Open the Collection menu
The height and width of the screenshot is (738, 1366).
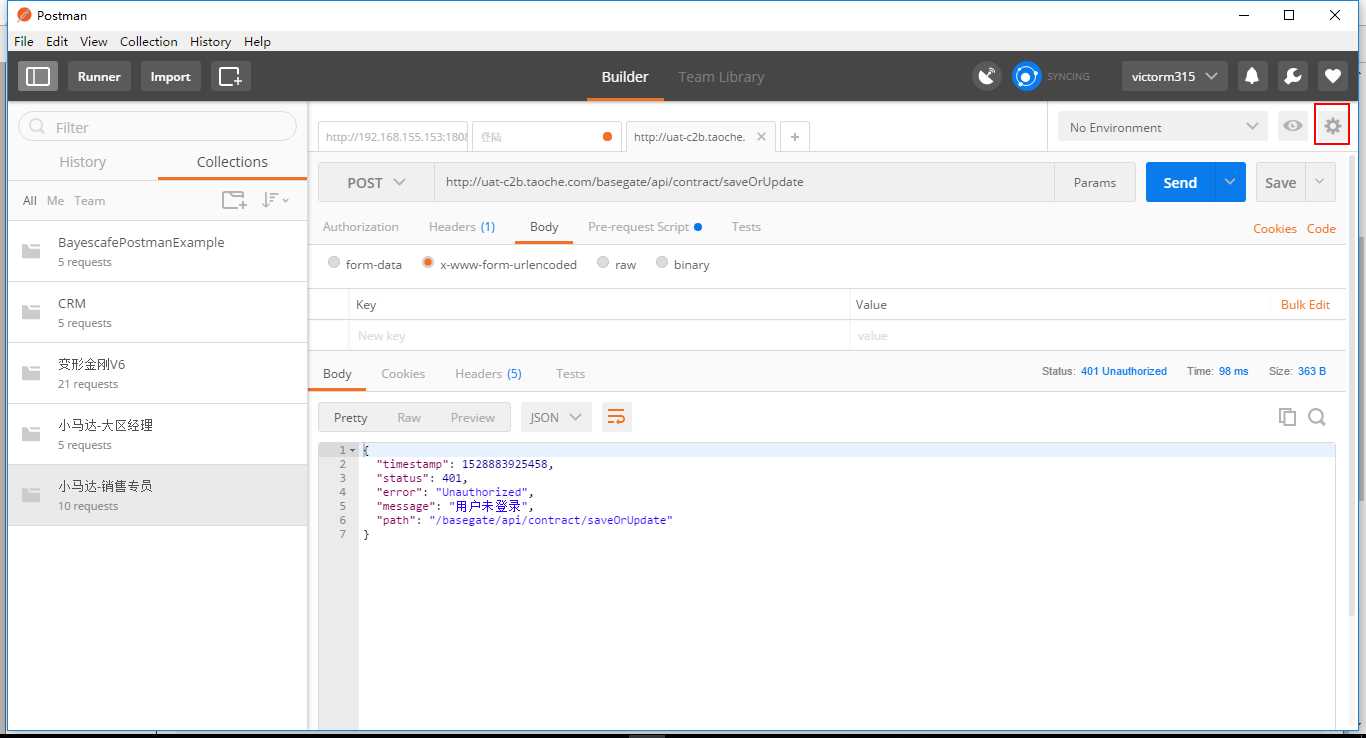(149, 41)
